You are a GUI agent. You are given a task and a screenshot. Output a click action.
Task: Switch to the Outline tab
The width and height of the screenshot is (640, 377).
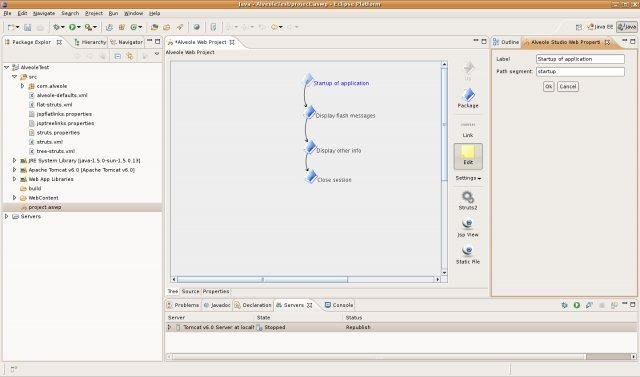[x=506, y=42]
